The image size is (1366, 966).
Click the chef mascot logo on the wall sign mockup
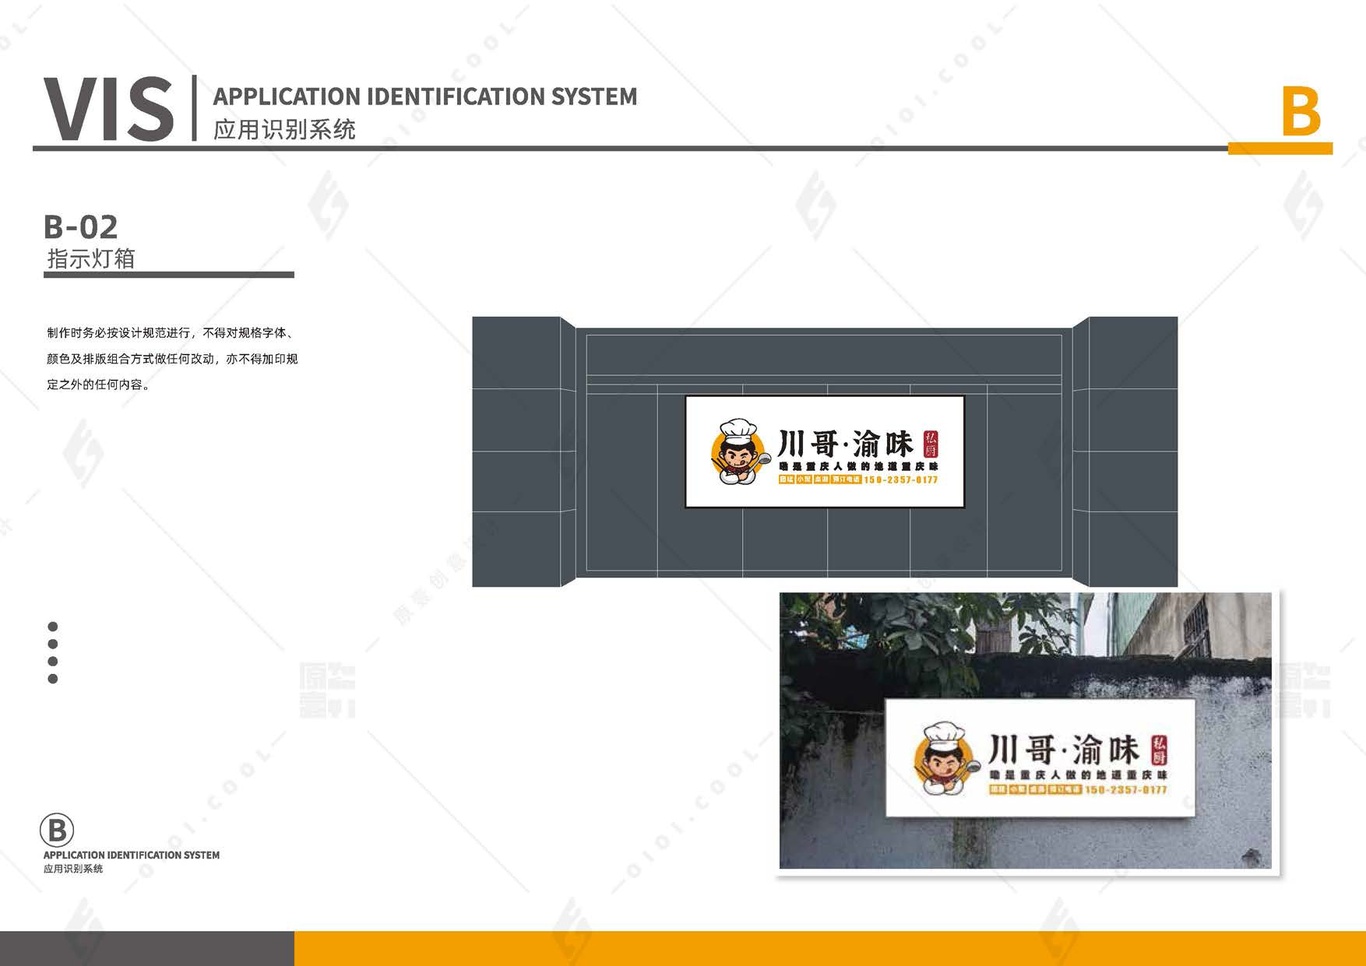click(740, 452)
